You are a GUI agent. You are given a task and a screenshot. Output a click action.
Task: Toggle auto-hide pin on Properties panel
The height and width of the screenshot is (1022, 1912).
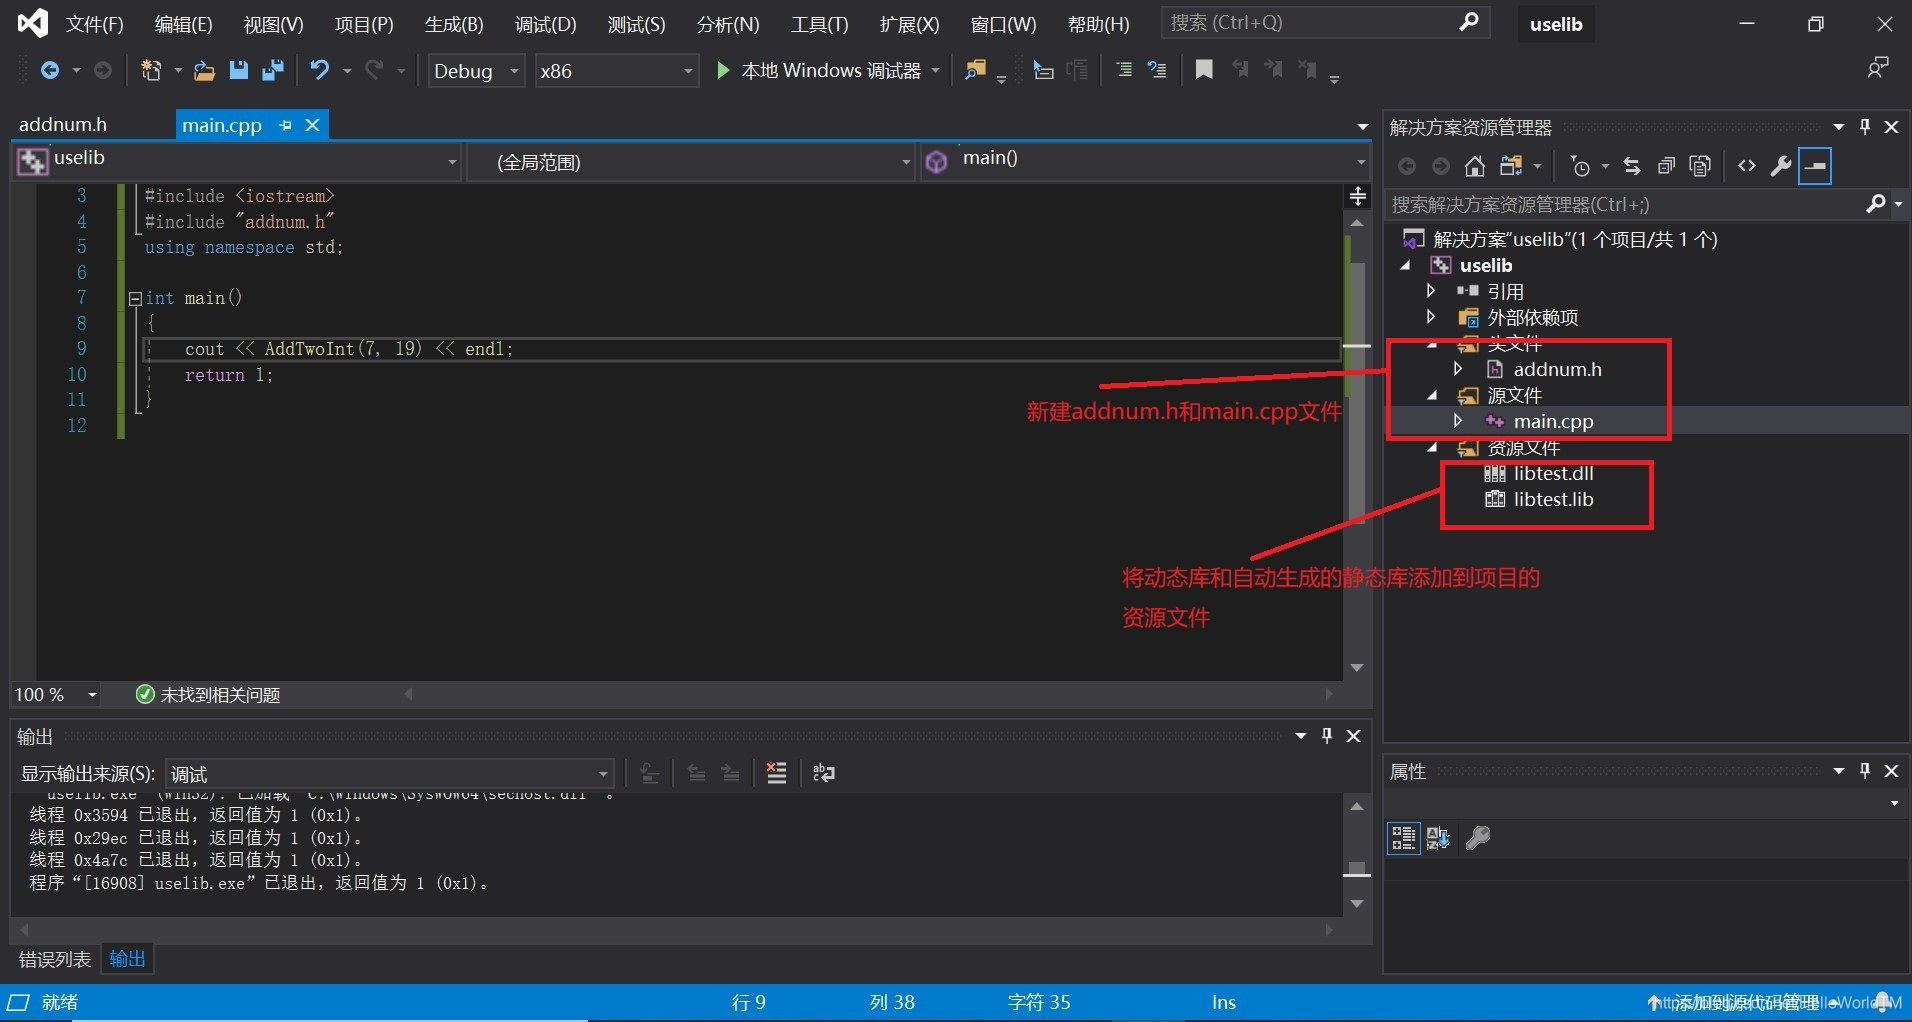[1865, 771]
